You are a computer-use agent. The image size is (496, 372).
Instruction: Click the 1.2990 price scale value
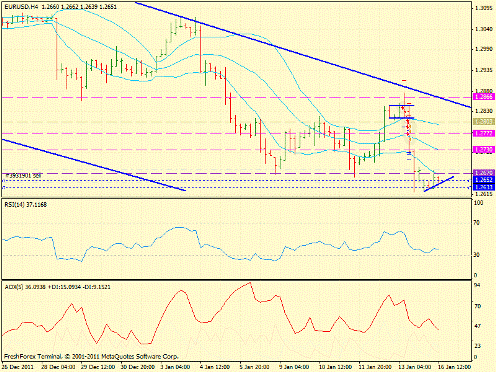tap(484, 49)
